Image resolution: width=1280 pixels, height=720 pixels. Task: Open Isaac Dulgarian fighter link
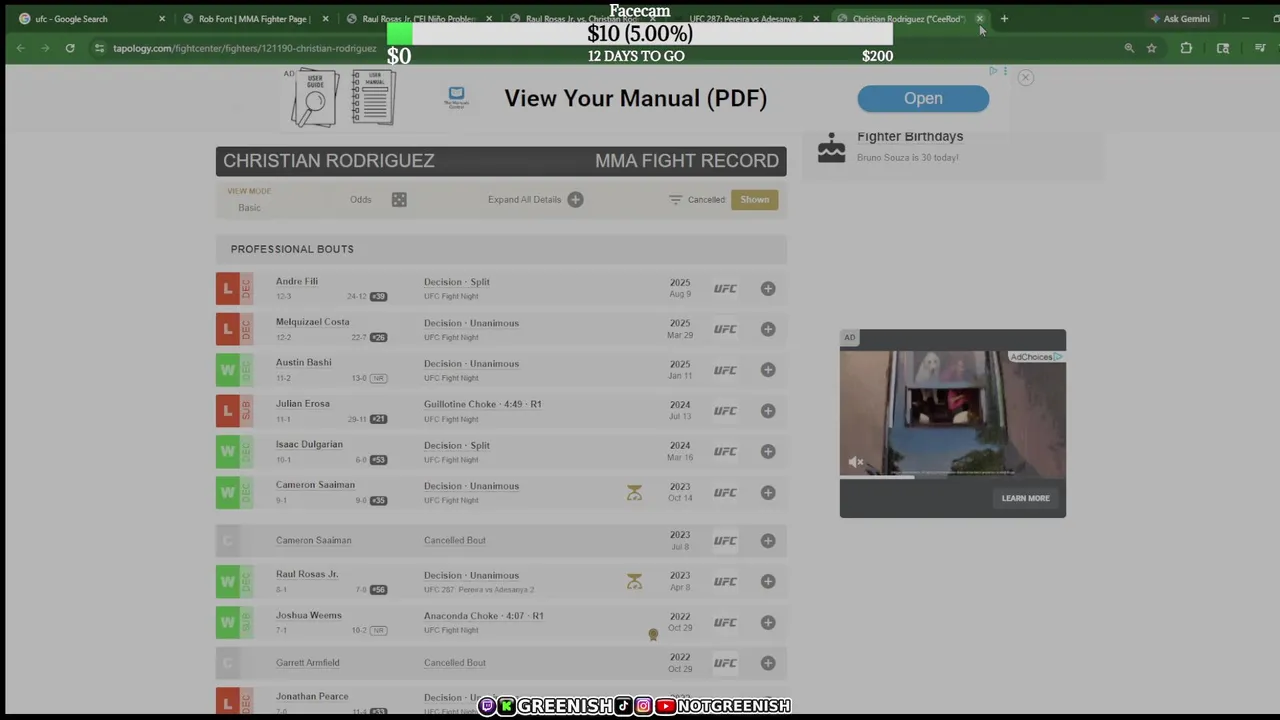(x=309, y=445)
